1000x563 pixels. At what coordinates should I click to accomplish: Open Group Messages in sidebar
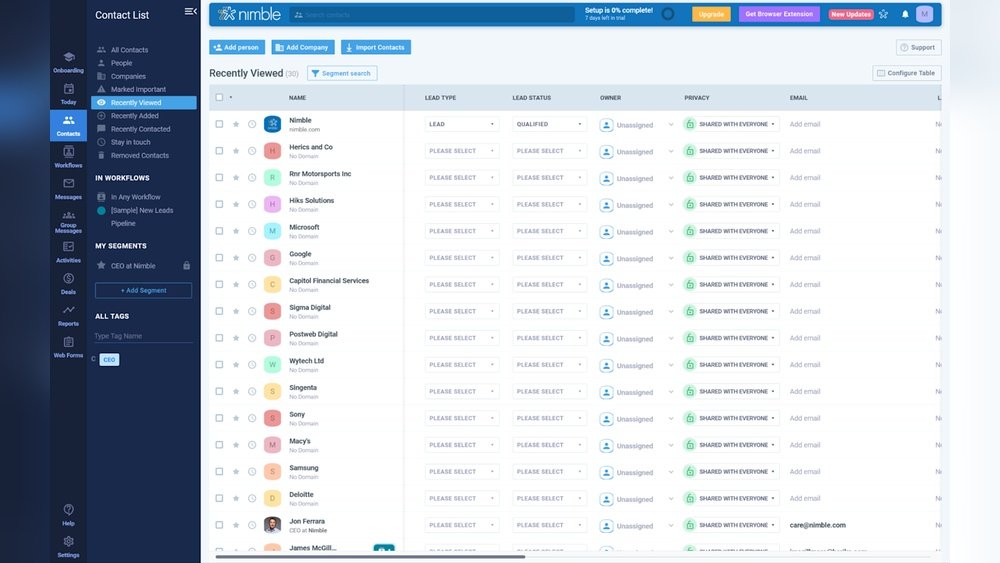point(68,220)
